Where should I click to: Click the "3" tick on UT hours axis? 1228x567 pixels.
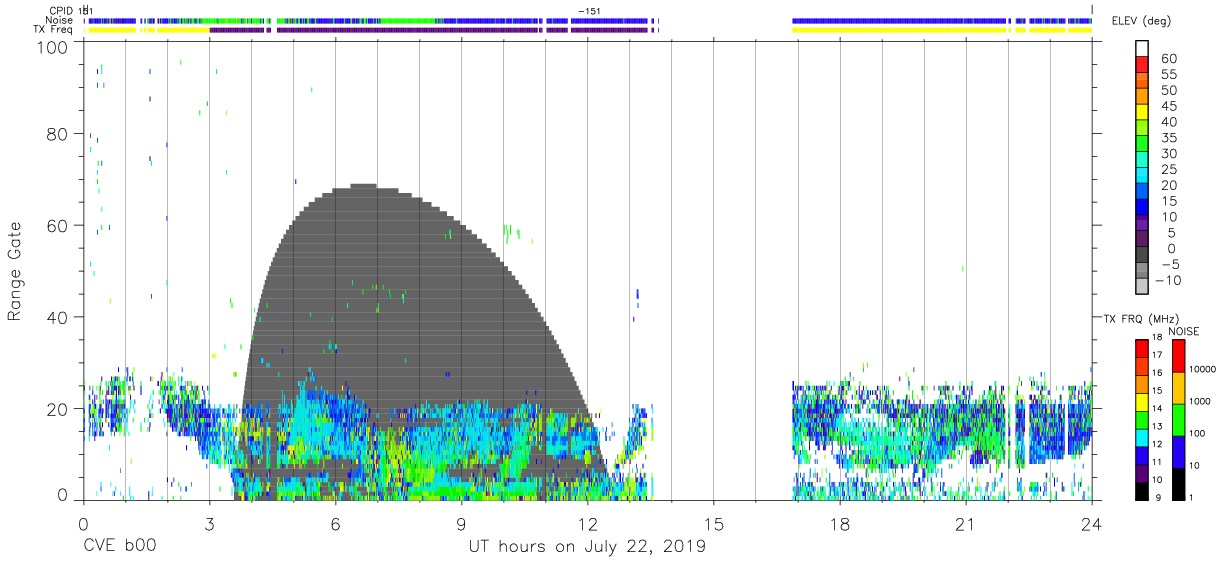pyautogui.click(x=209, y=524)
